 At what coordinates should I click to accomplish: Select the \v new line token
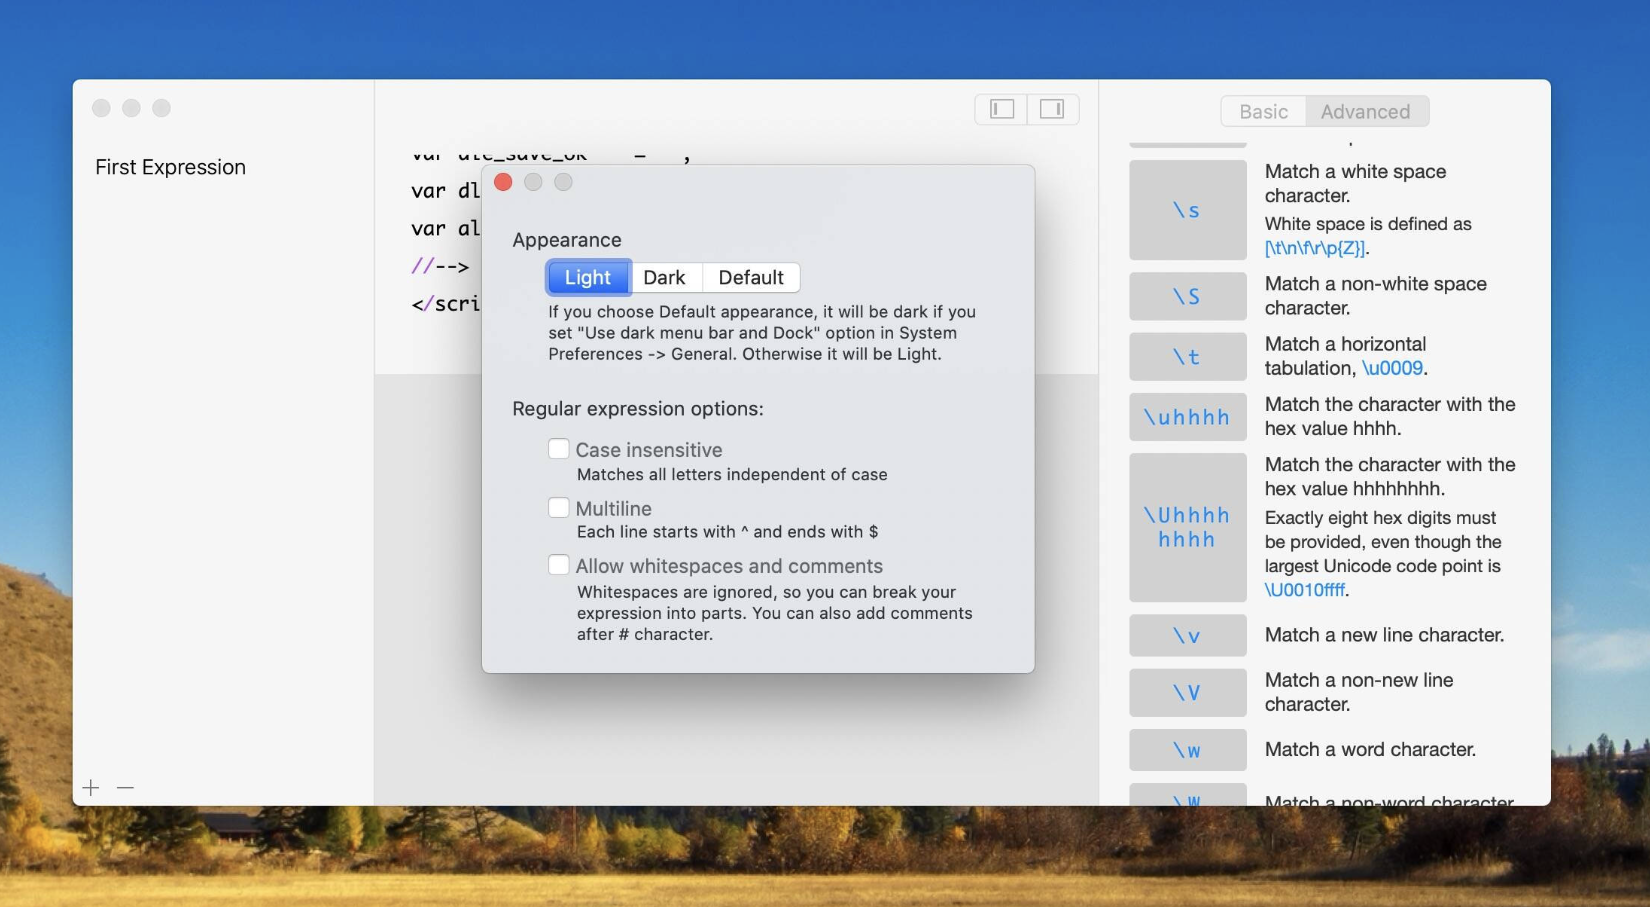[1187, 635]
